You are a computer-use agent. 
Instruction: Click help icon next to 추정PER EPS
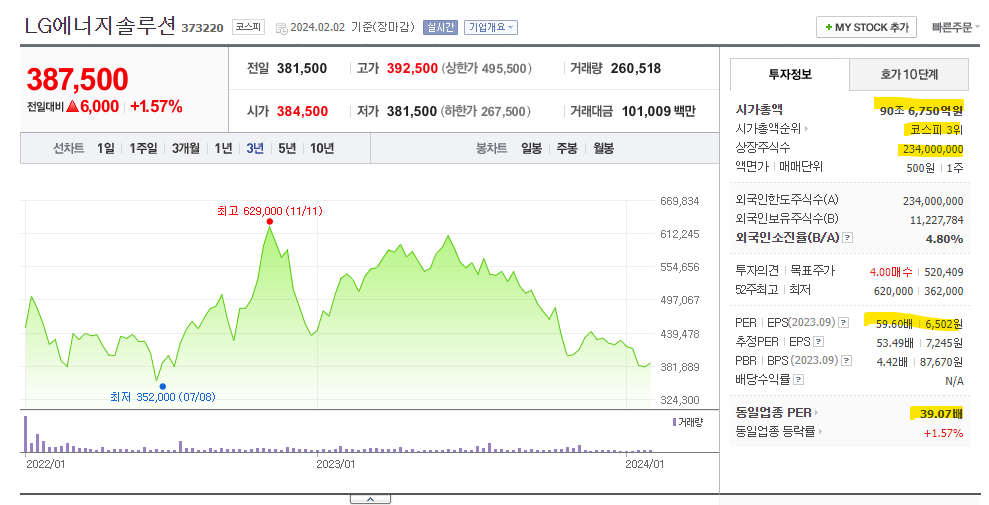pos(818,342)
